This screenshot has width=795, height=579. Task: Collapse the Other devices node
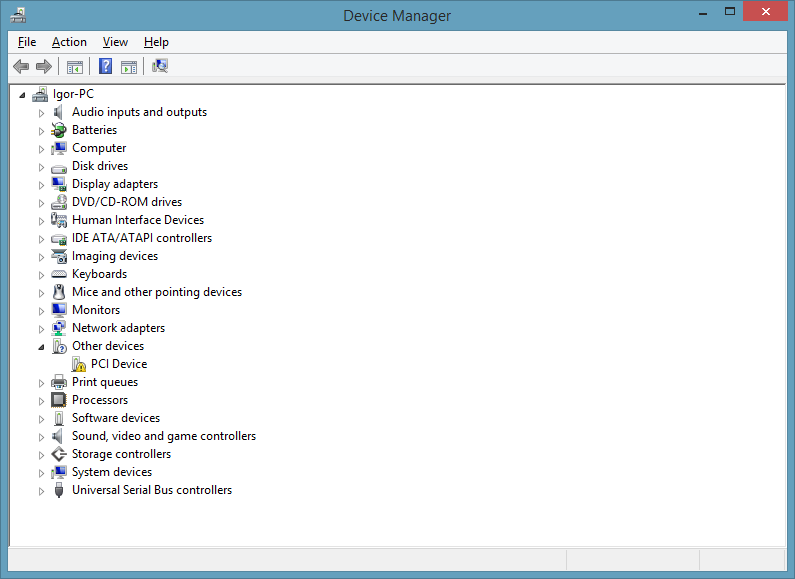[42, 347]
